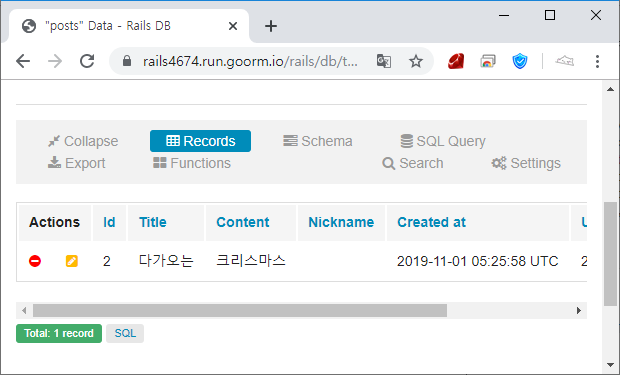Viewport: 620px width, 375px height.
Task: Click the vertical page scrollbar thumb
Action: pos(611,254)
